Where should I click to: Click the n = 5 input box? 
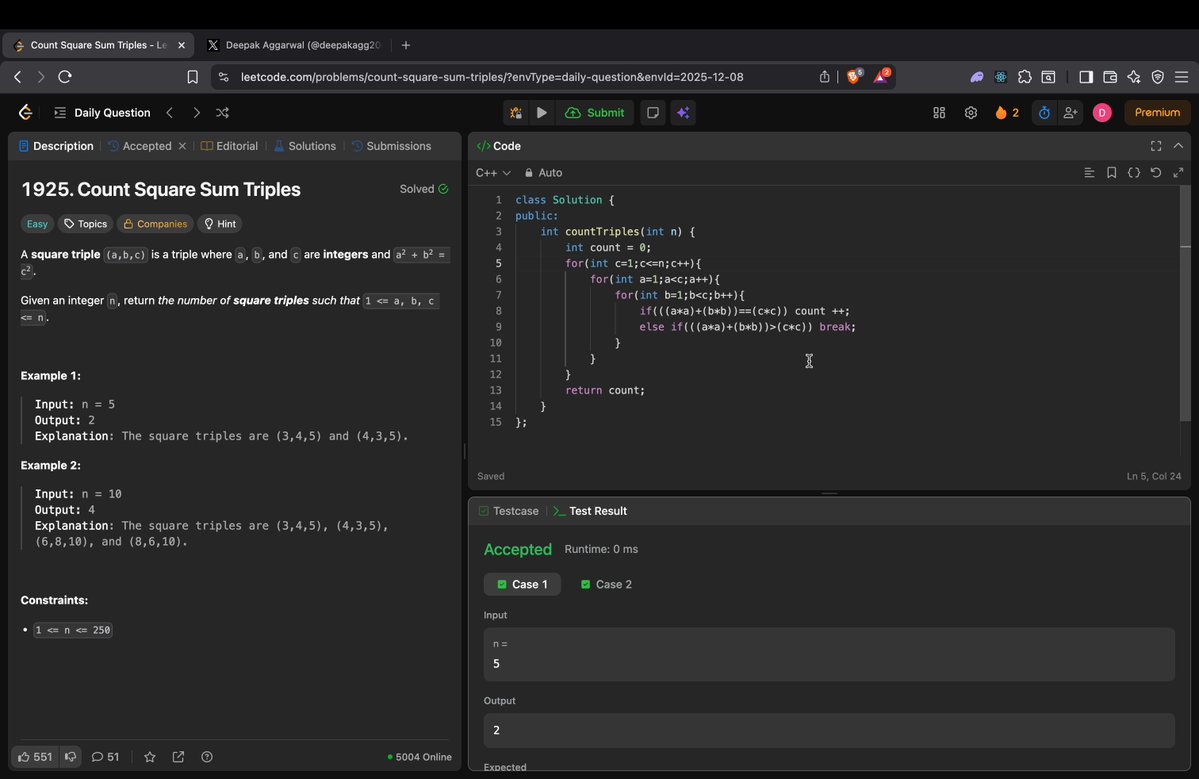tap(829, 654)
